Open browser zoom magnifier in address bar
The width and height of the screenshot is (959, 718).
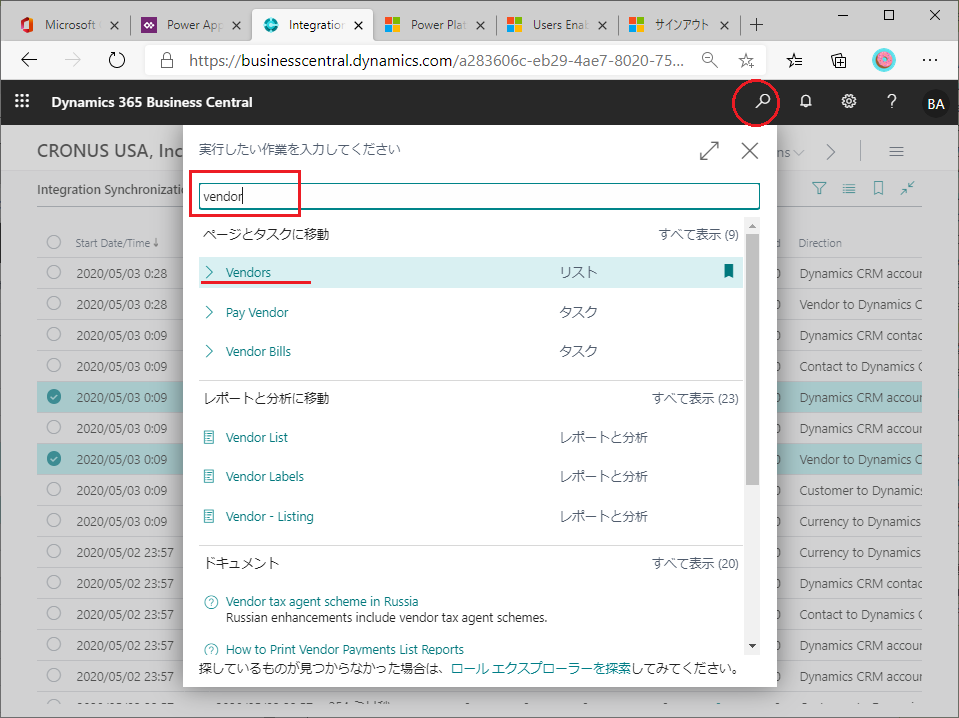[x=709, y=60]
